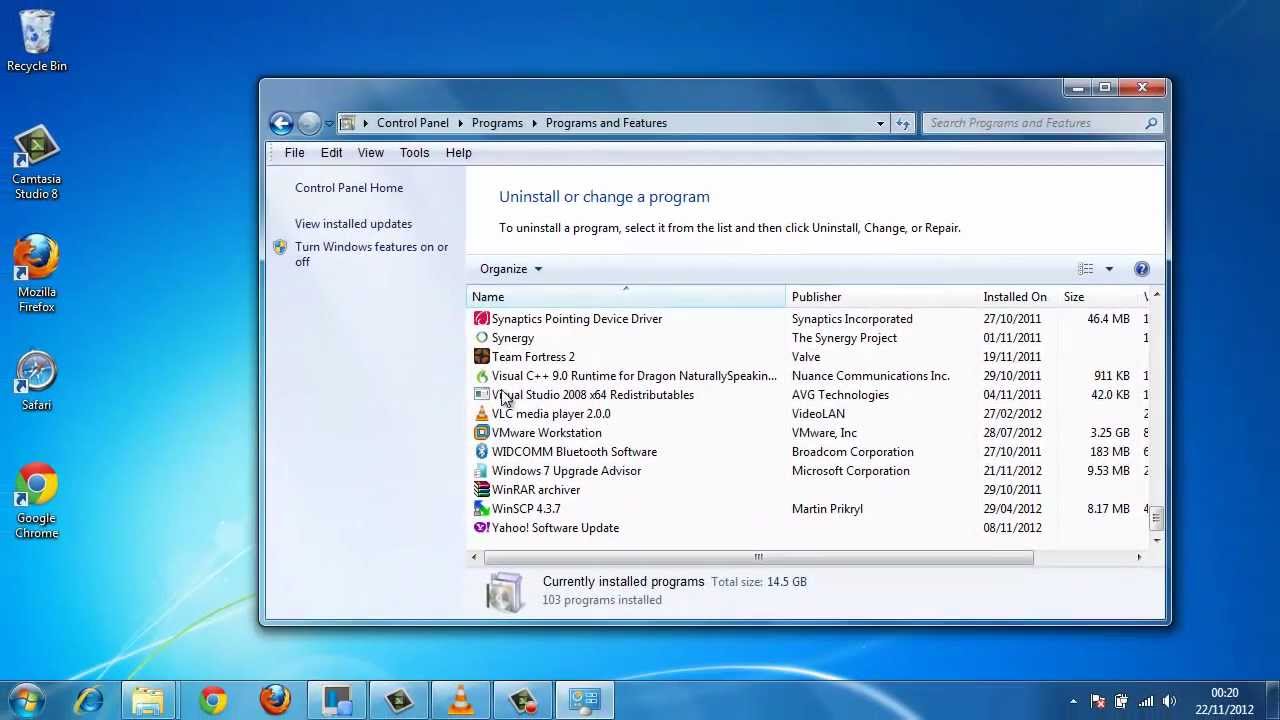Click the network signal tray icon
Image resolution: width=1280 pixels, height=720 pixels.
pos(1146,701)
